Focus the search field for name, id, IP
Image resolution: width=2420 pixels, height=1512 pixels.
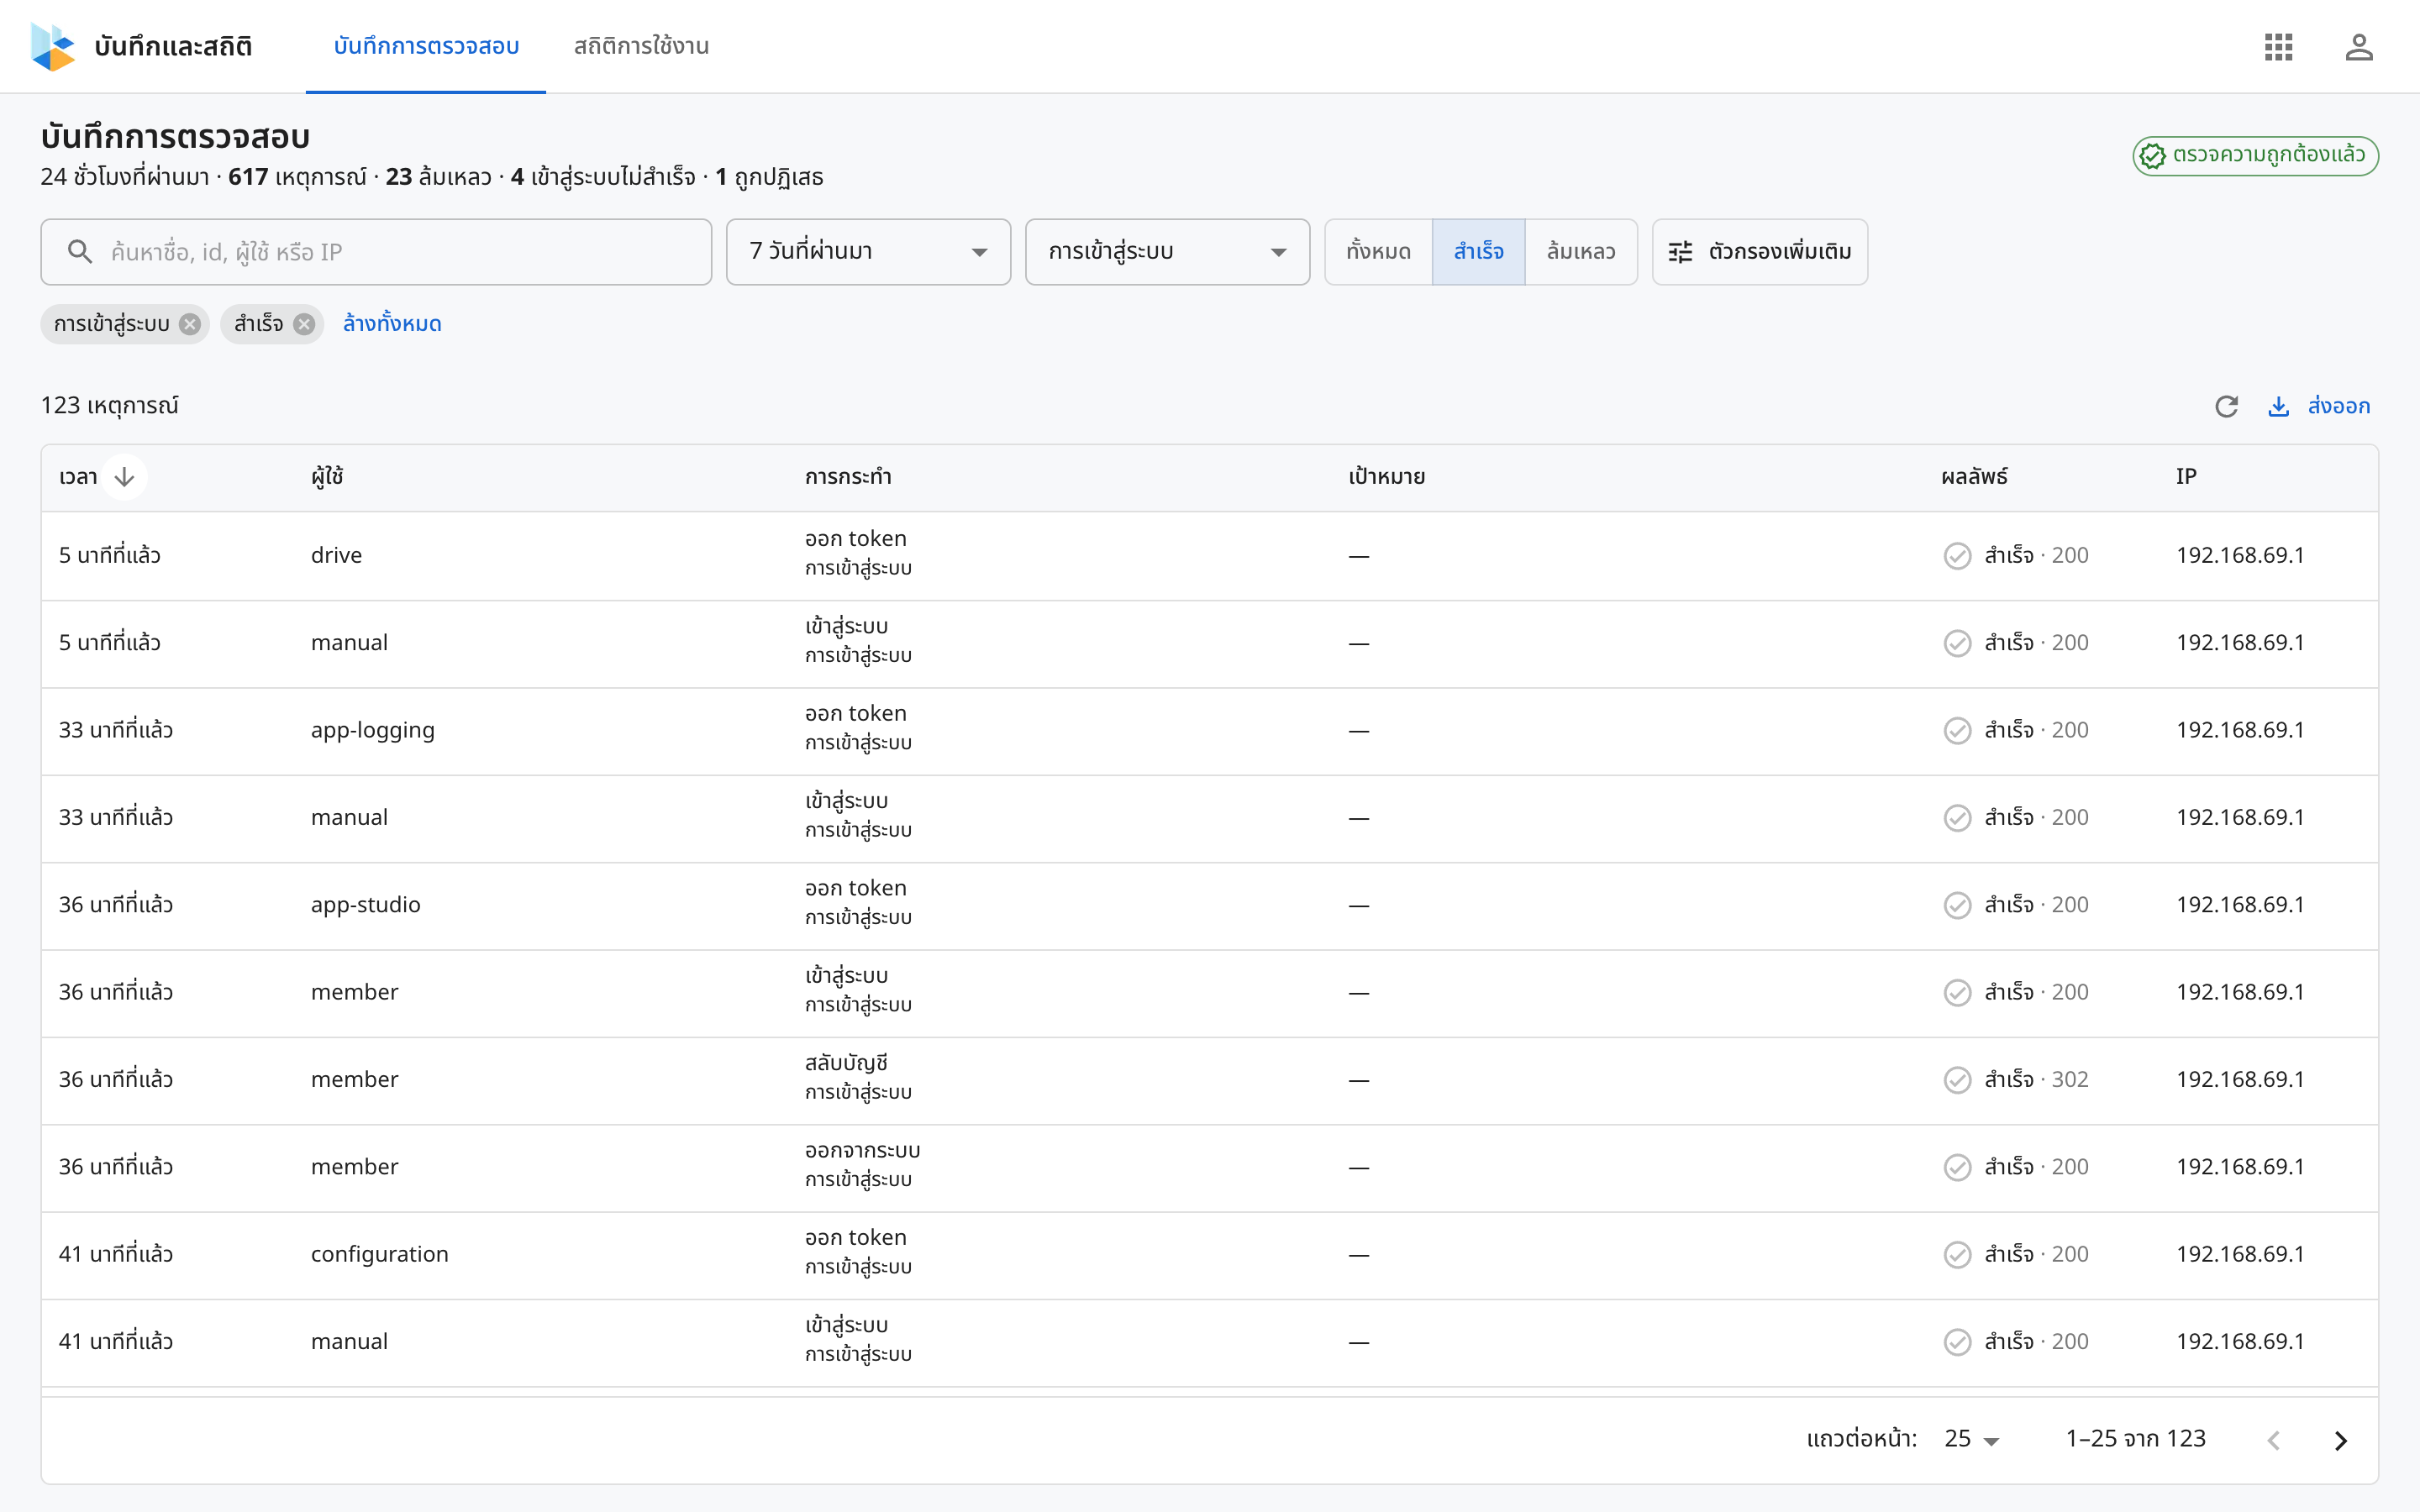pyautogui.click(x=376, y=252)
